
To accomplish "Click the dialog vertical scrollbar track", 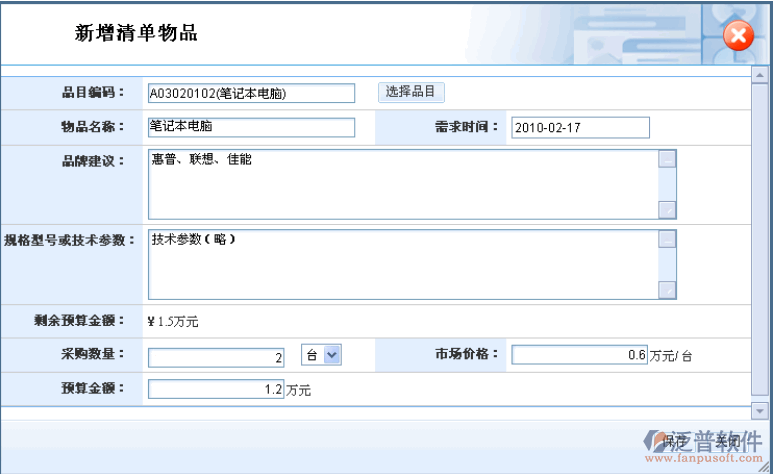I will (759, 240).
